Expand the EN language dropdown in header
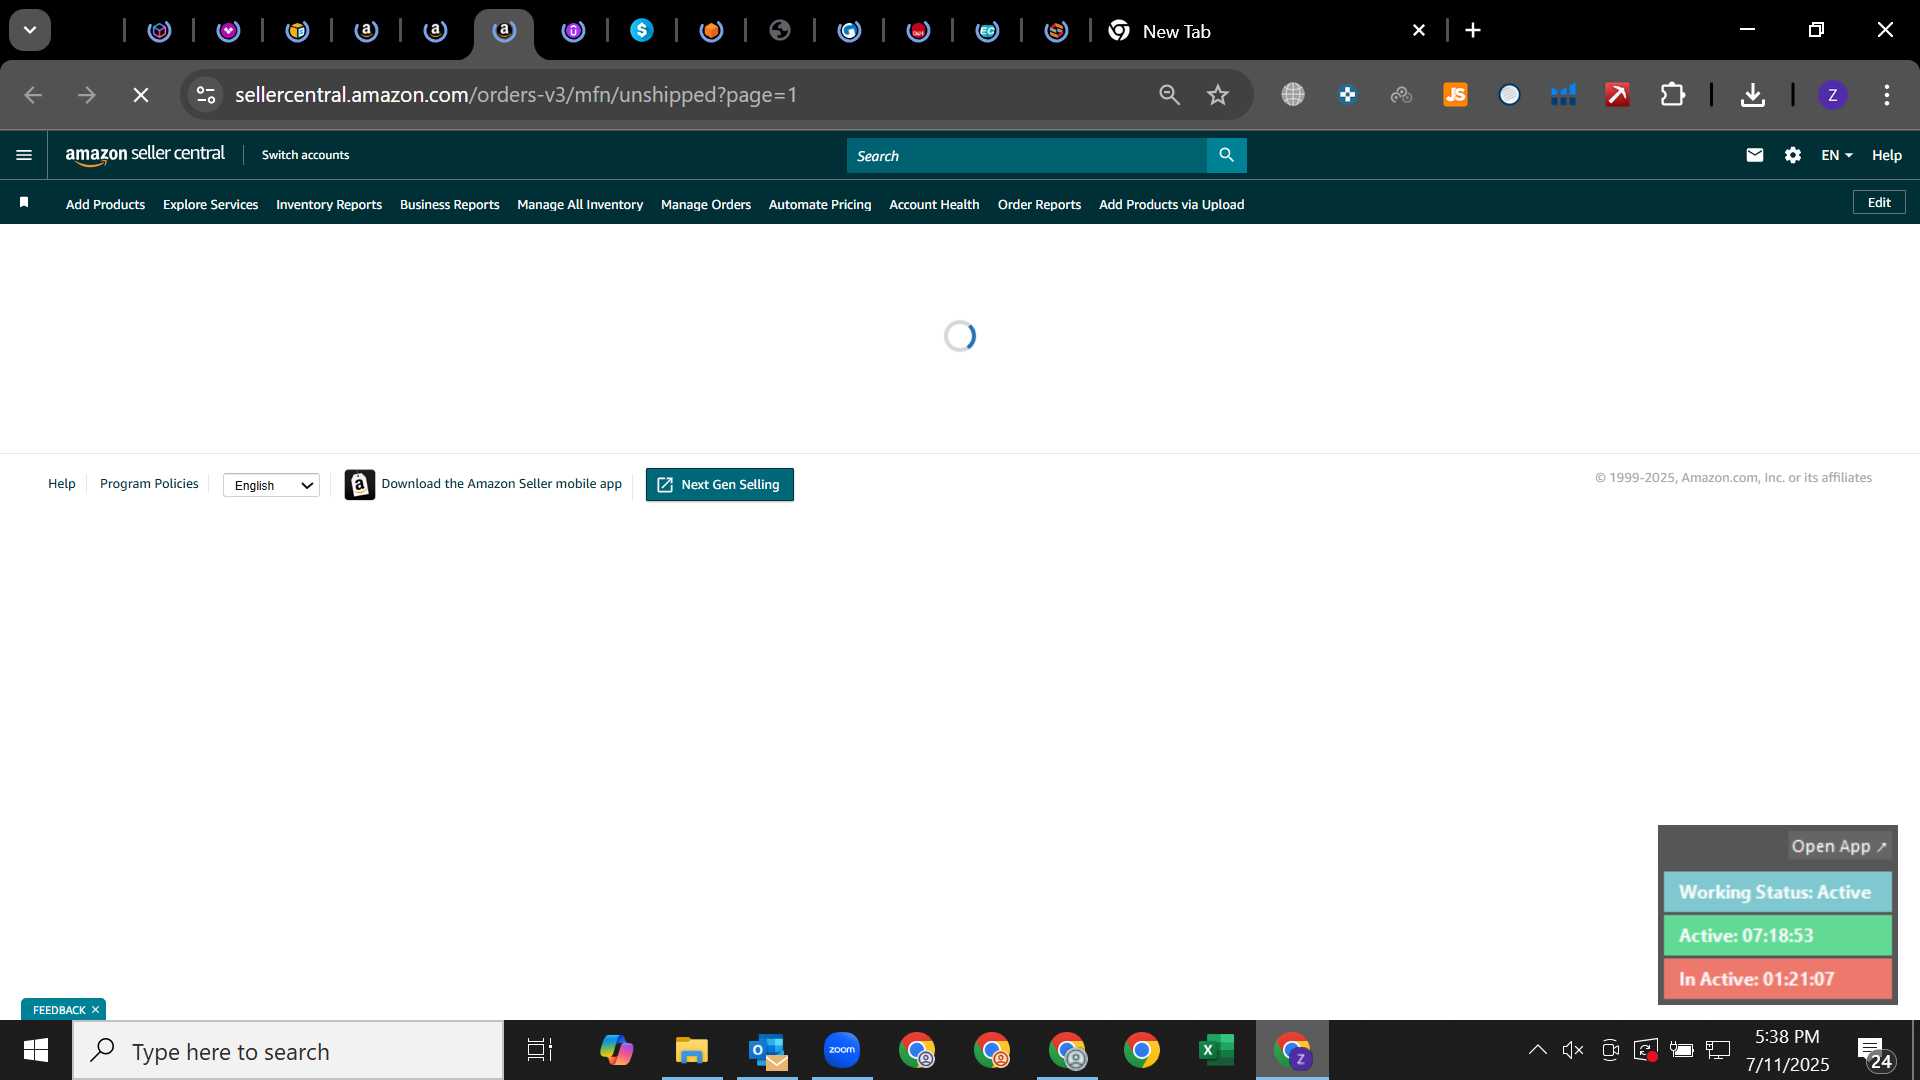Screen dimensions: 1920x1080 1837,155
